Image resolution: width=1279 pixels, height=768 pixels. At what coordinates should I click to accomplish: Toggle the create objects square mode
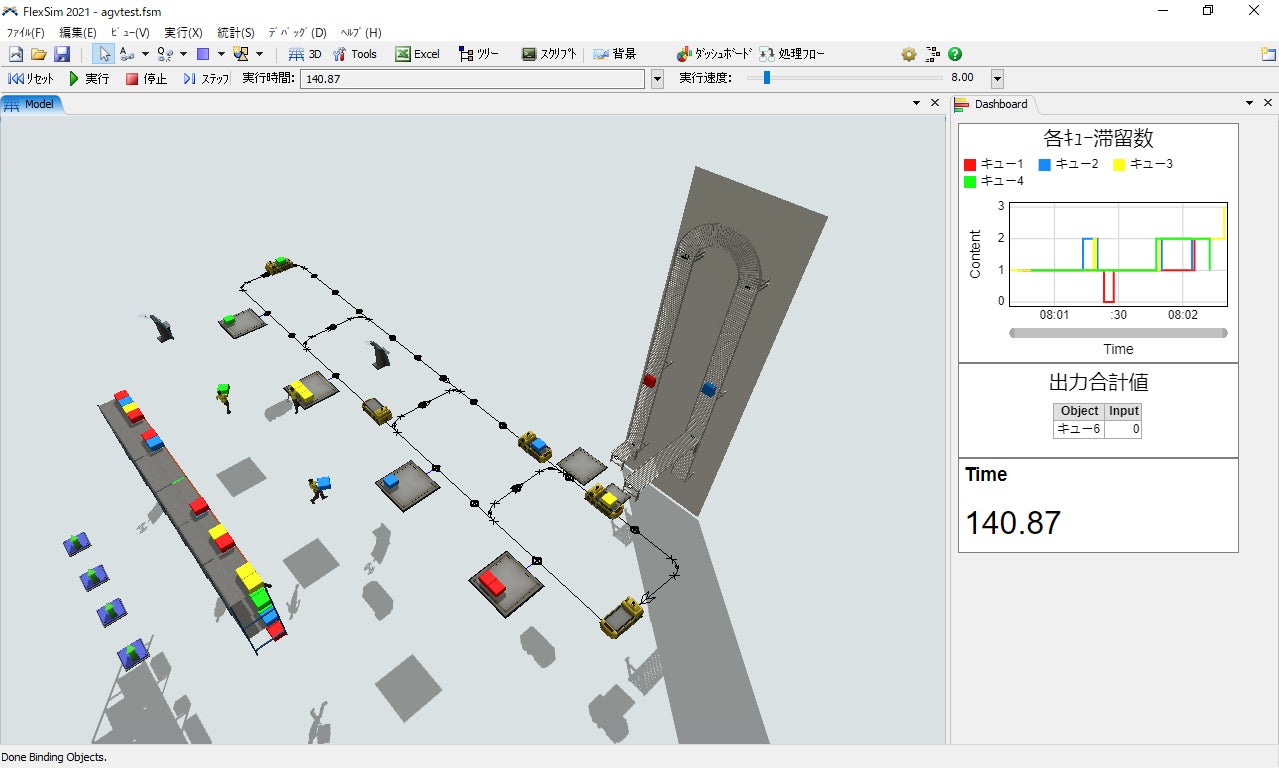click(203, 54)
